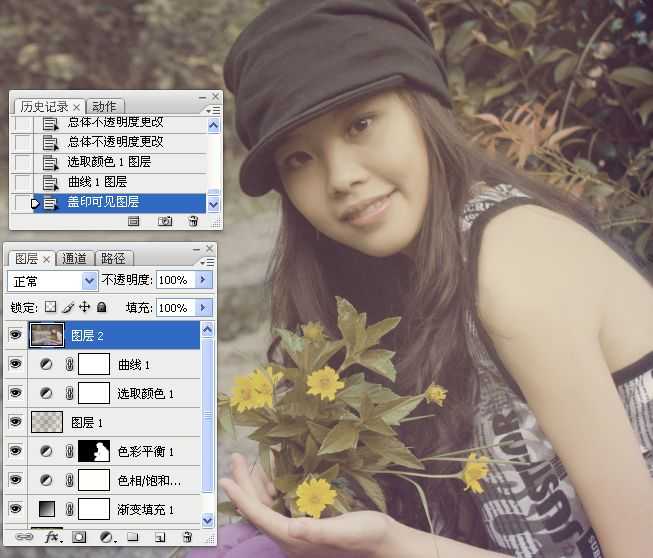Image resolution: width=653 pixels, height=558 pixels.
Task: Create a new layer group
Action: [133, 537]
